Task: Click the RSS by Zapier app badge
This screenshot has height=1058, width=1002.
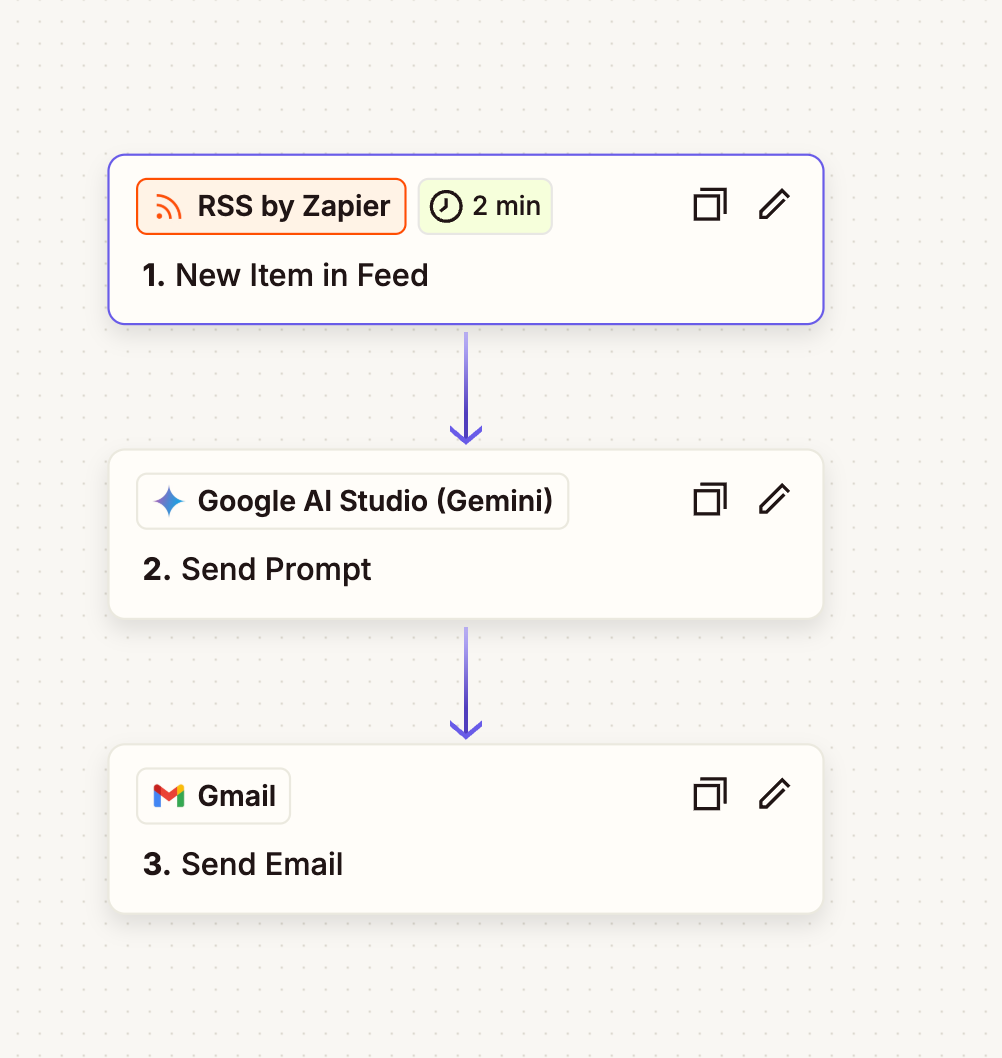Action: (x=271, y=206)
